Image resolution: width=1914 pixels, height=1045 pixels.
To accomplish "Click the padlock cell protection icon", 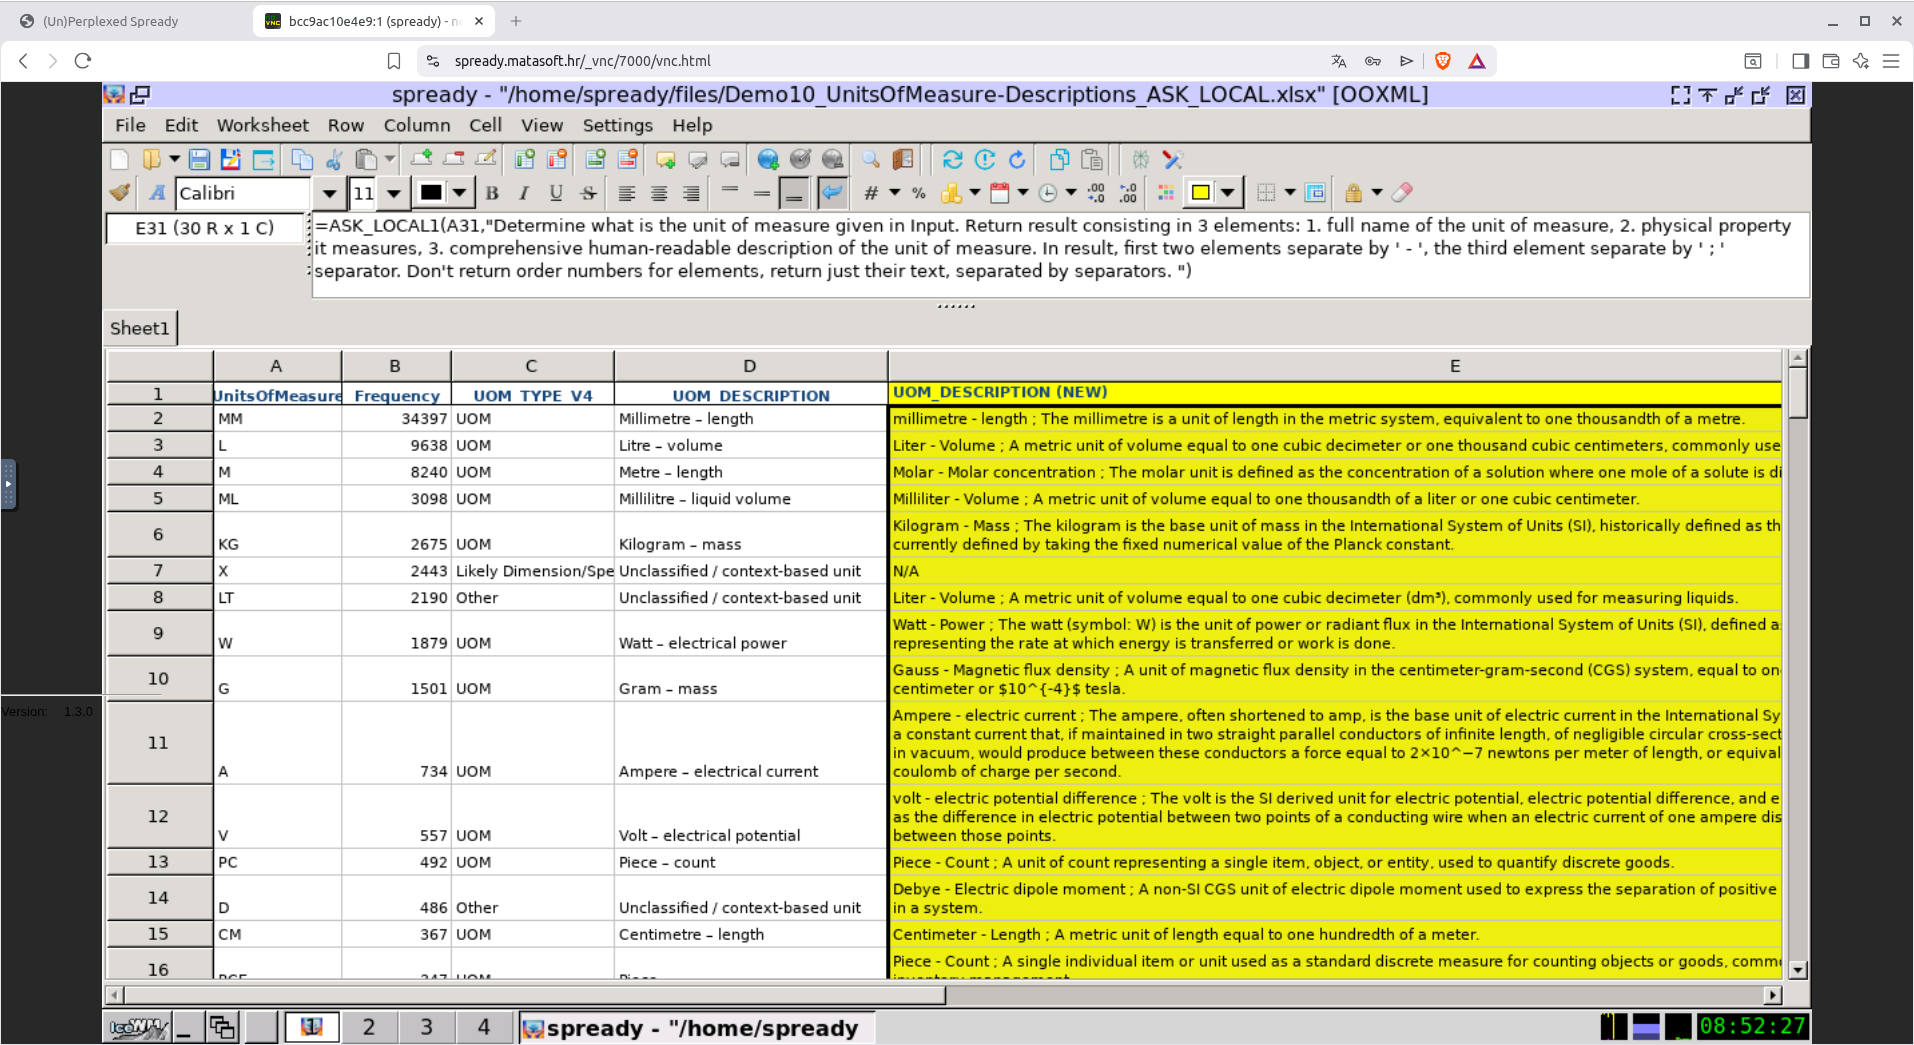I will tap(1353, 193).
